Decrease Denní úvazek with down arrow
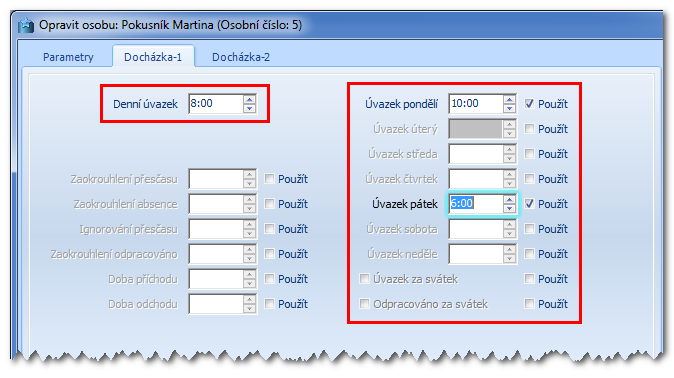This screenshot has width=674, height=378. (249, 108)
